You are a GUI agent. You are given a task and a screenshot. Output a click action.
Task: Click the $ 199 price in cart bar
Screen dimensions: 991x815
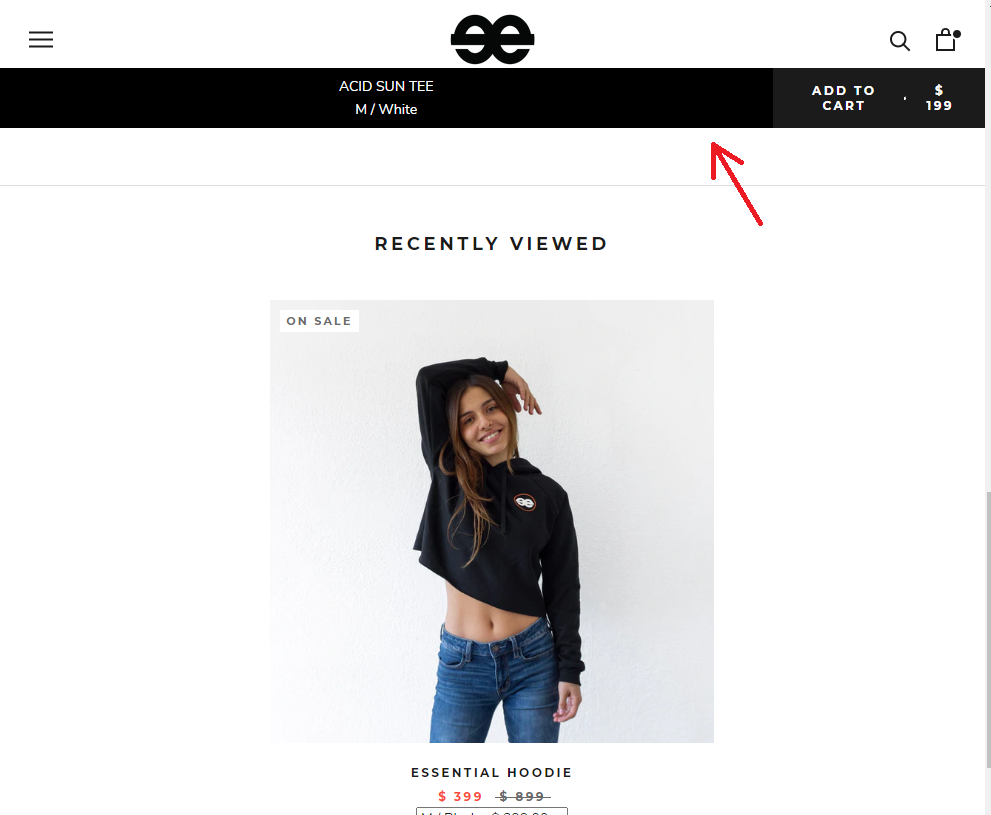click(939, 98)
